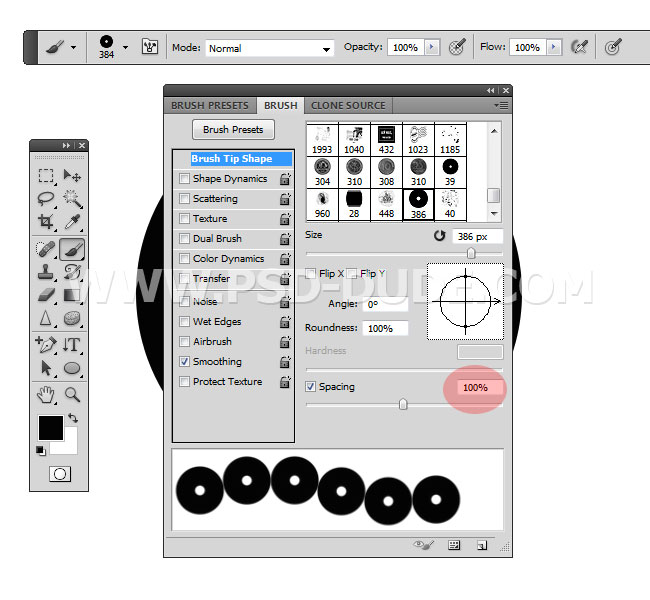The height and width of the screenshot is (600, 650).
Task: Swap foreground and background colors
Action: (73, 418)
